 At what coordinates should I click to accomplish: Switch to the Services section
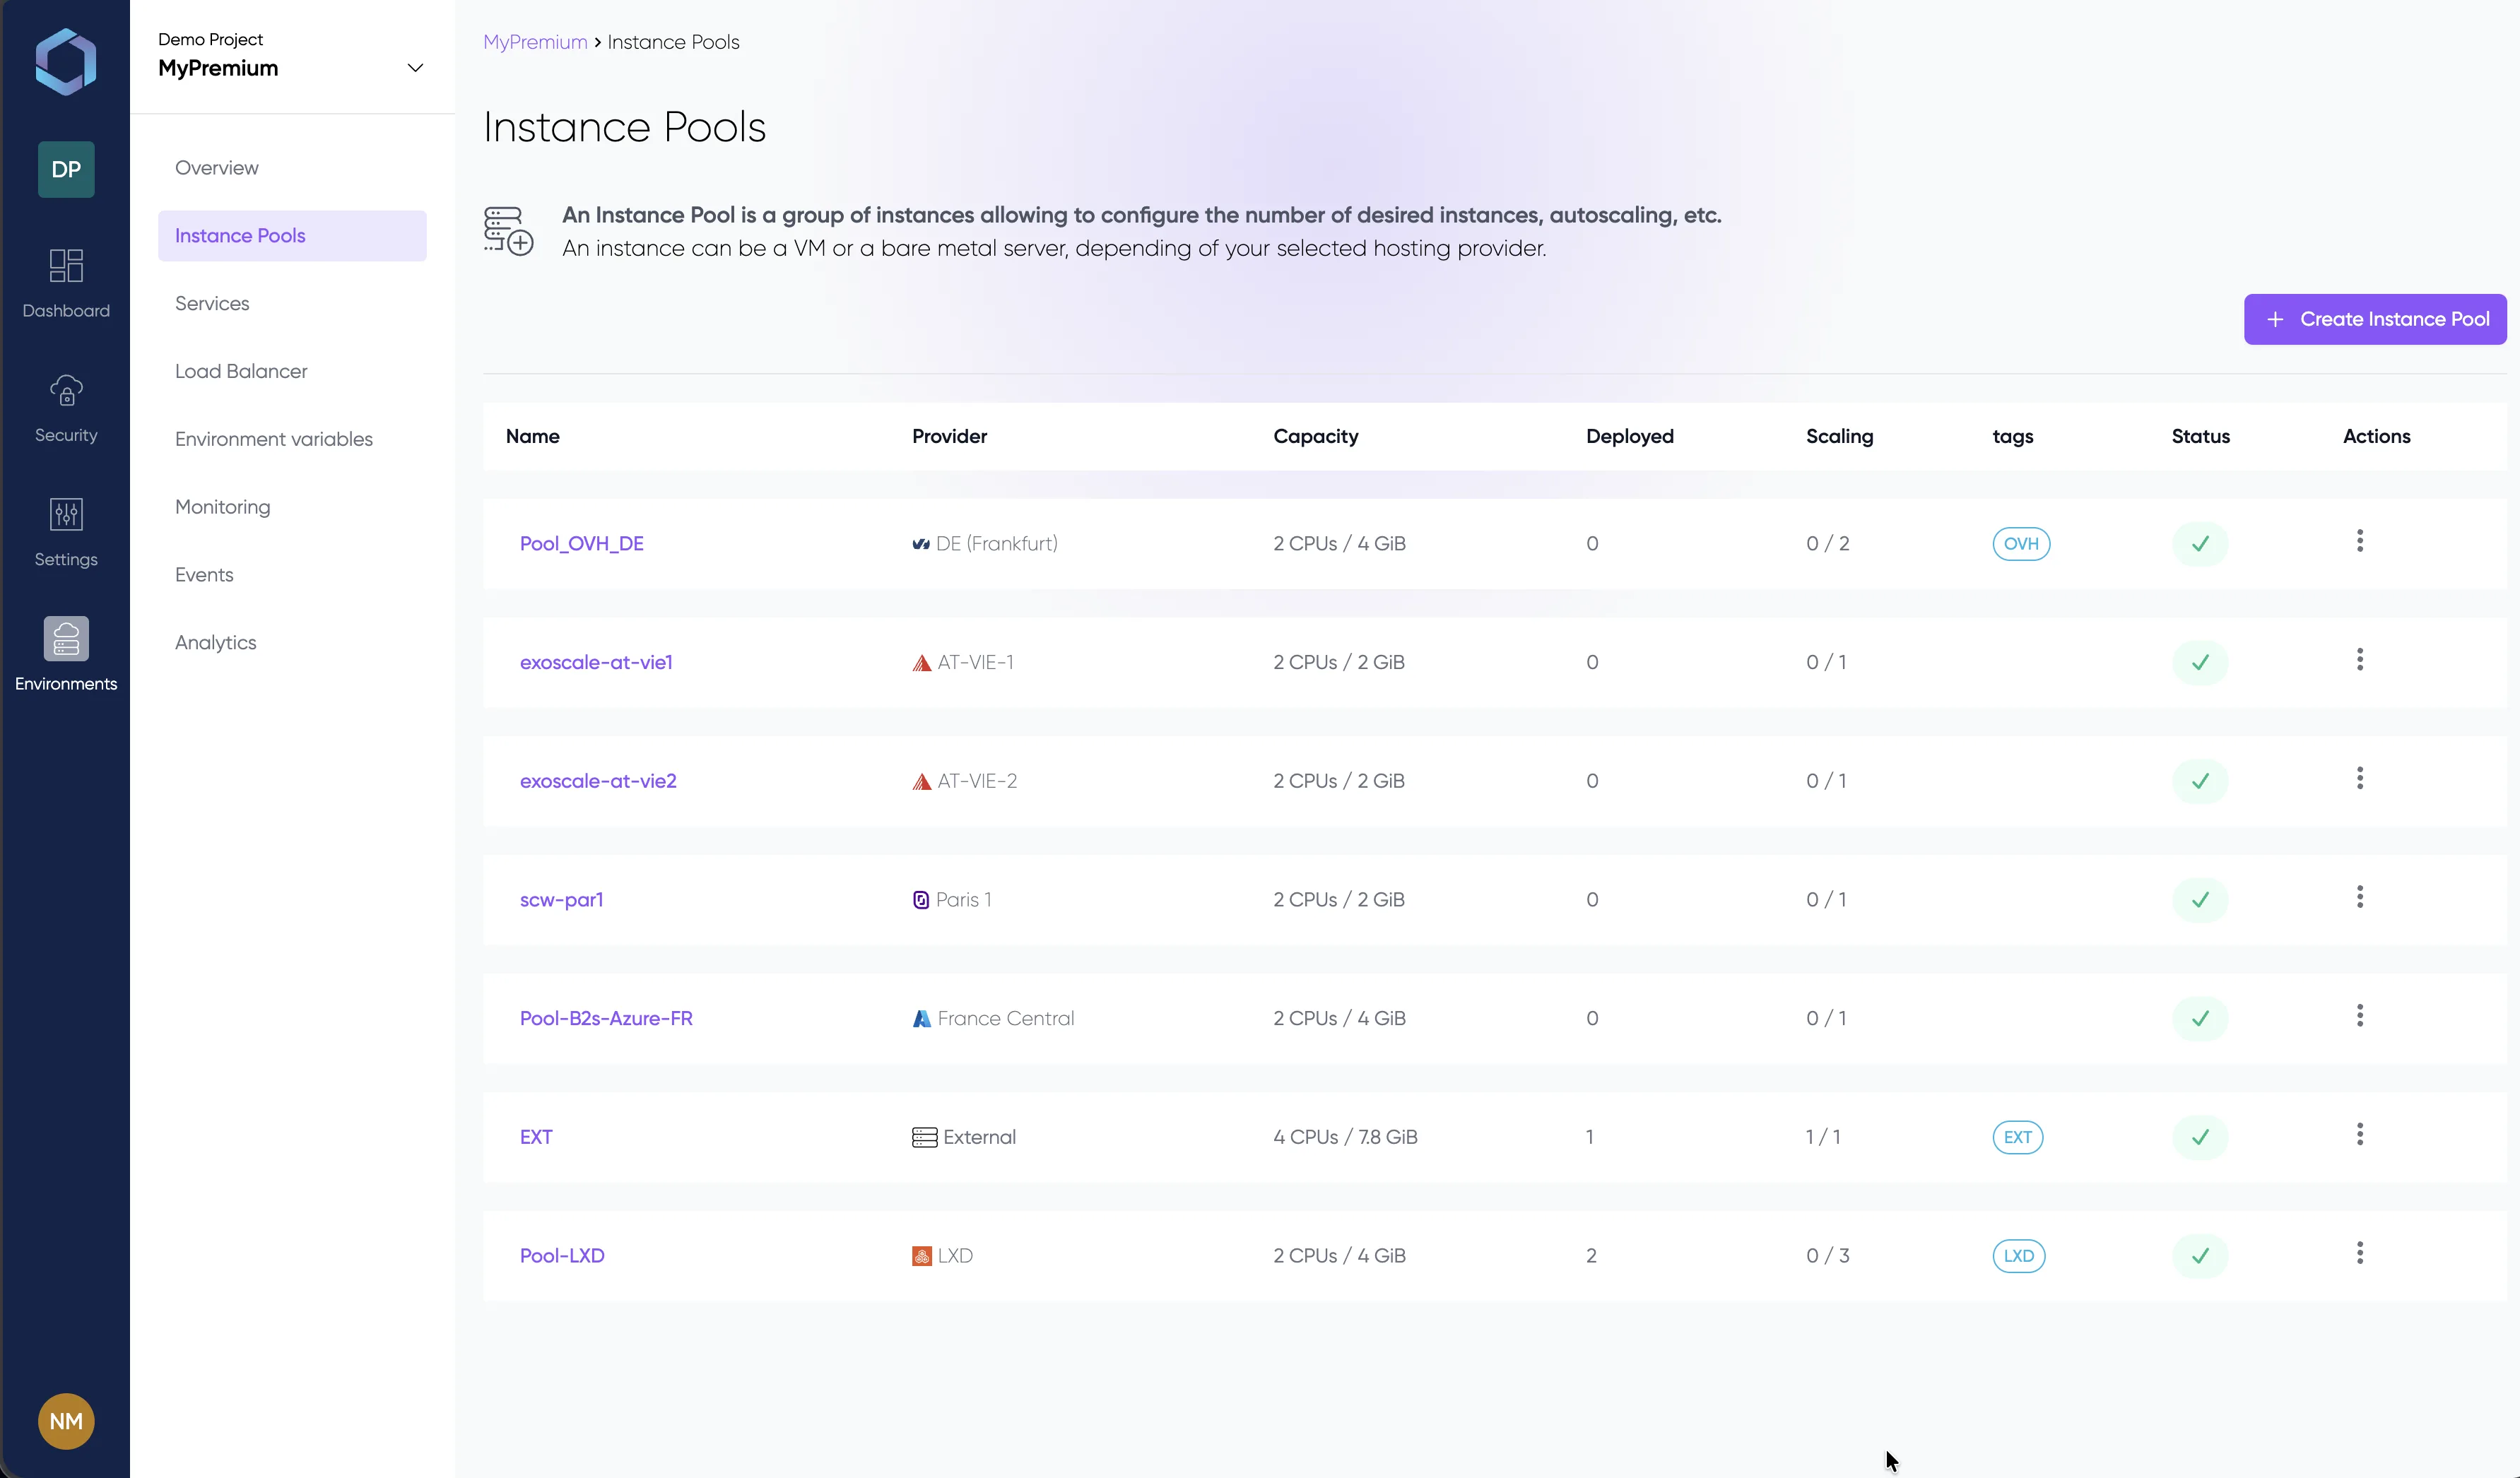click(x=212, y=303)
